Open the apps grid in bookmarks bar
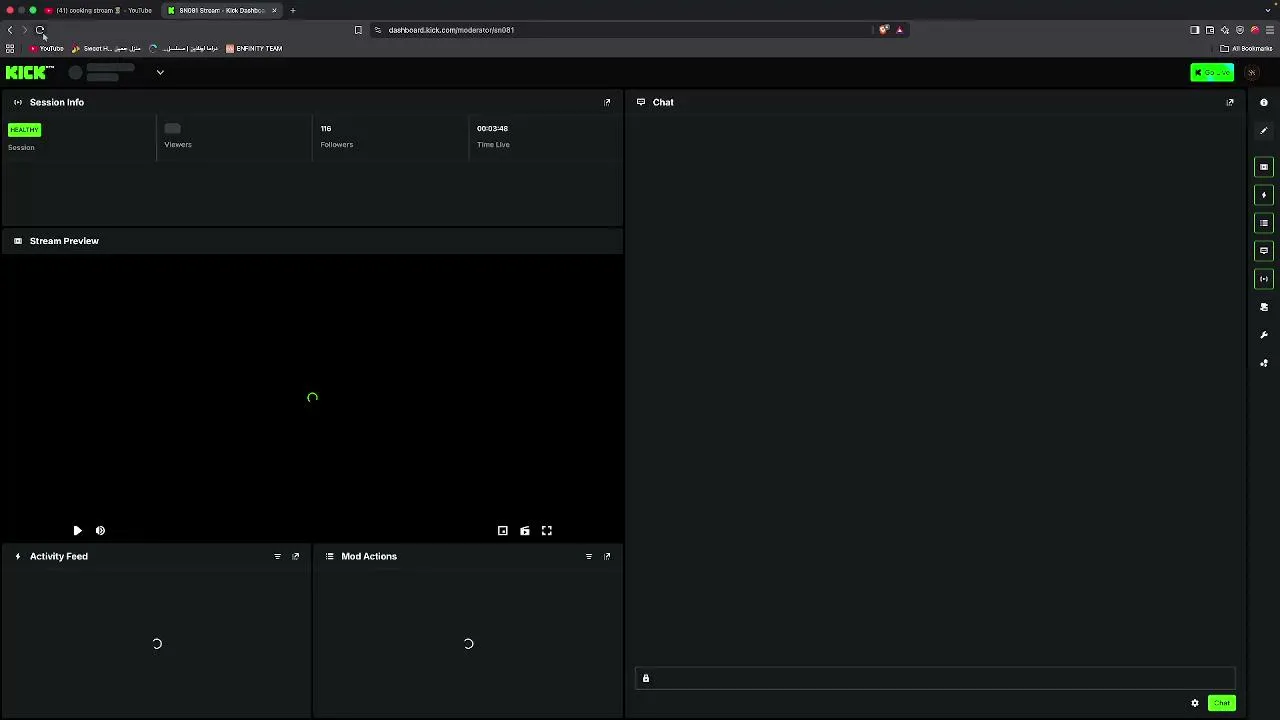Viewport: 1280px width, 720px height. 10,48
